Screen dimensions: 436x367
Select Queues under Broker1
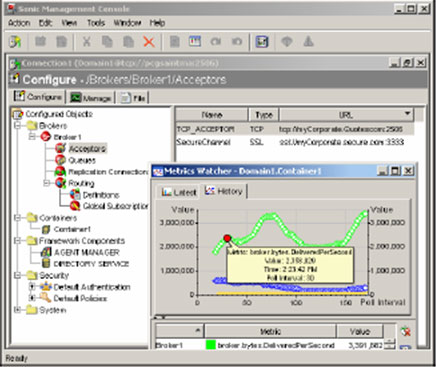[82, 160]
